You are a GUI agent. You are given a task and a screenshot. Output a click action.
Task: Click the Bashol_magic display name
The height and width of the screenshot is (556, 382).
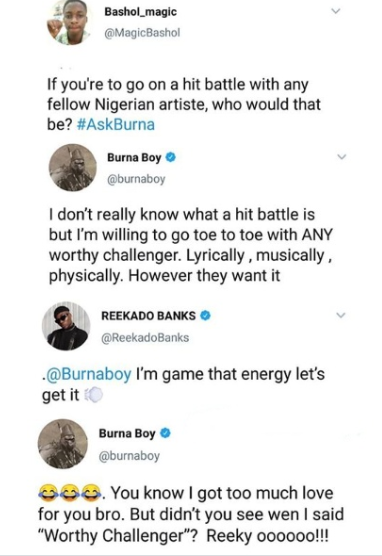click(x=140, y=12)
